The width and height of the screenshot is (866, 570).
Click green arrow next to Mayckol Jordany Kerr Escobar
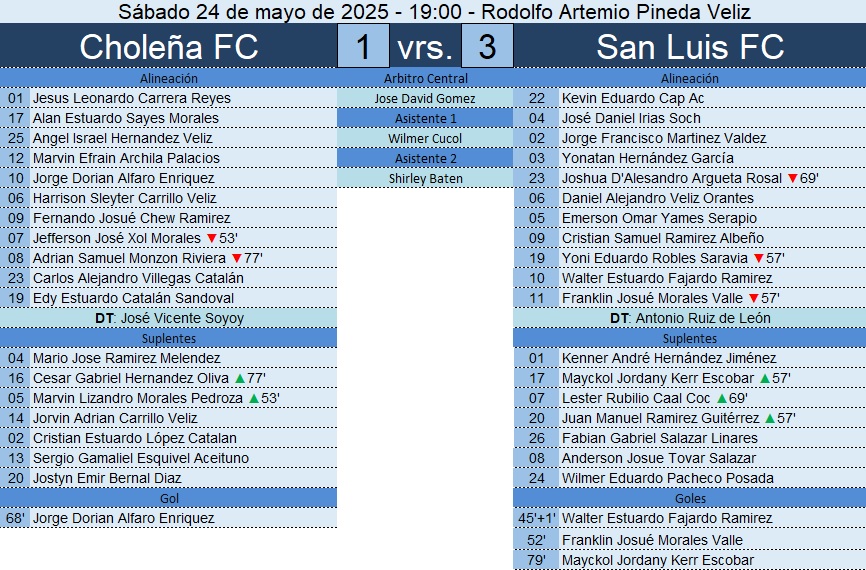765,378
